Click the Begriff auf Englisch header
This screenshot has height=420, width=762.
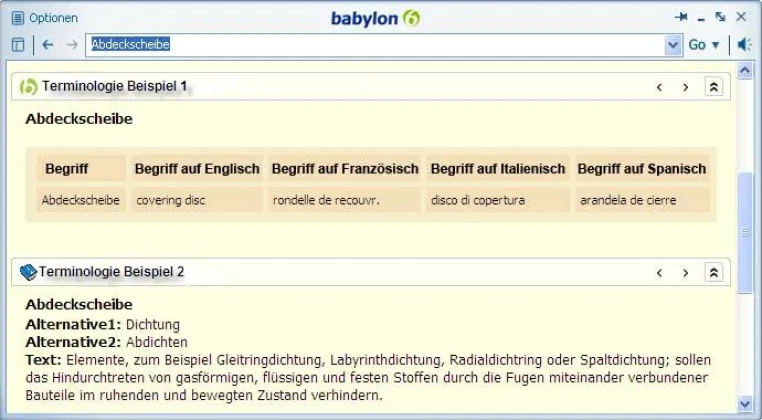coord(197,169)
